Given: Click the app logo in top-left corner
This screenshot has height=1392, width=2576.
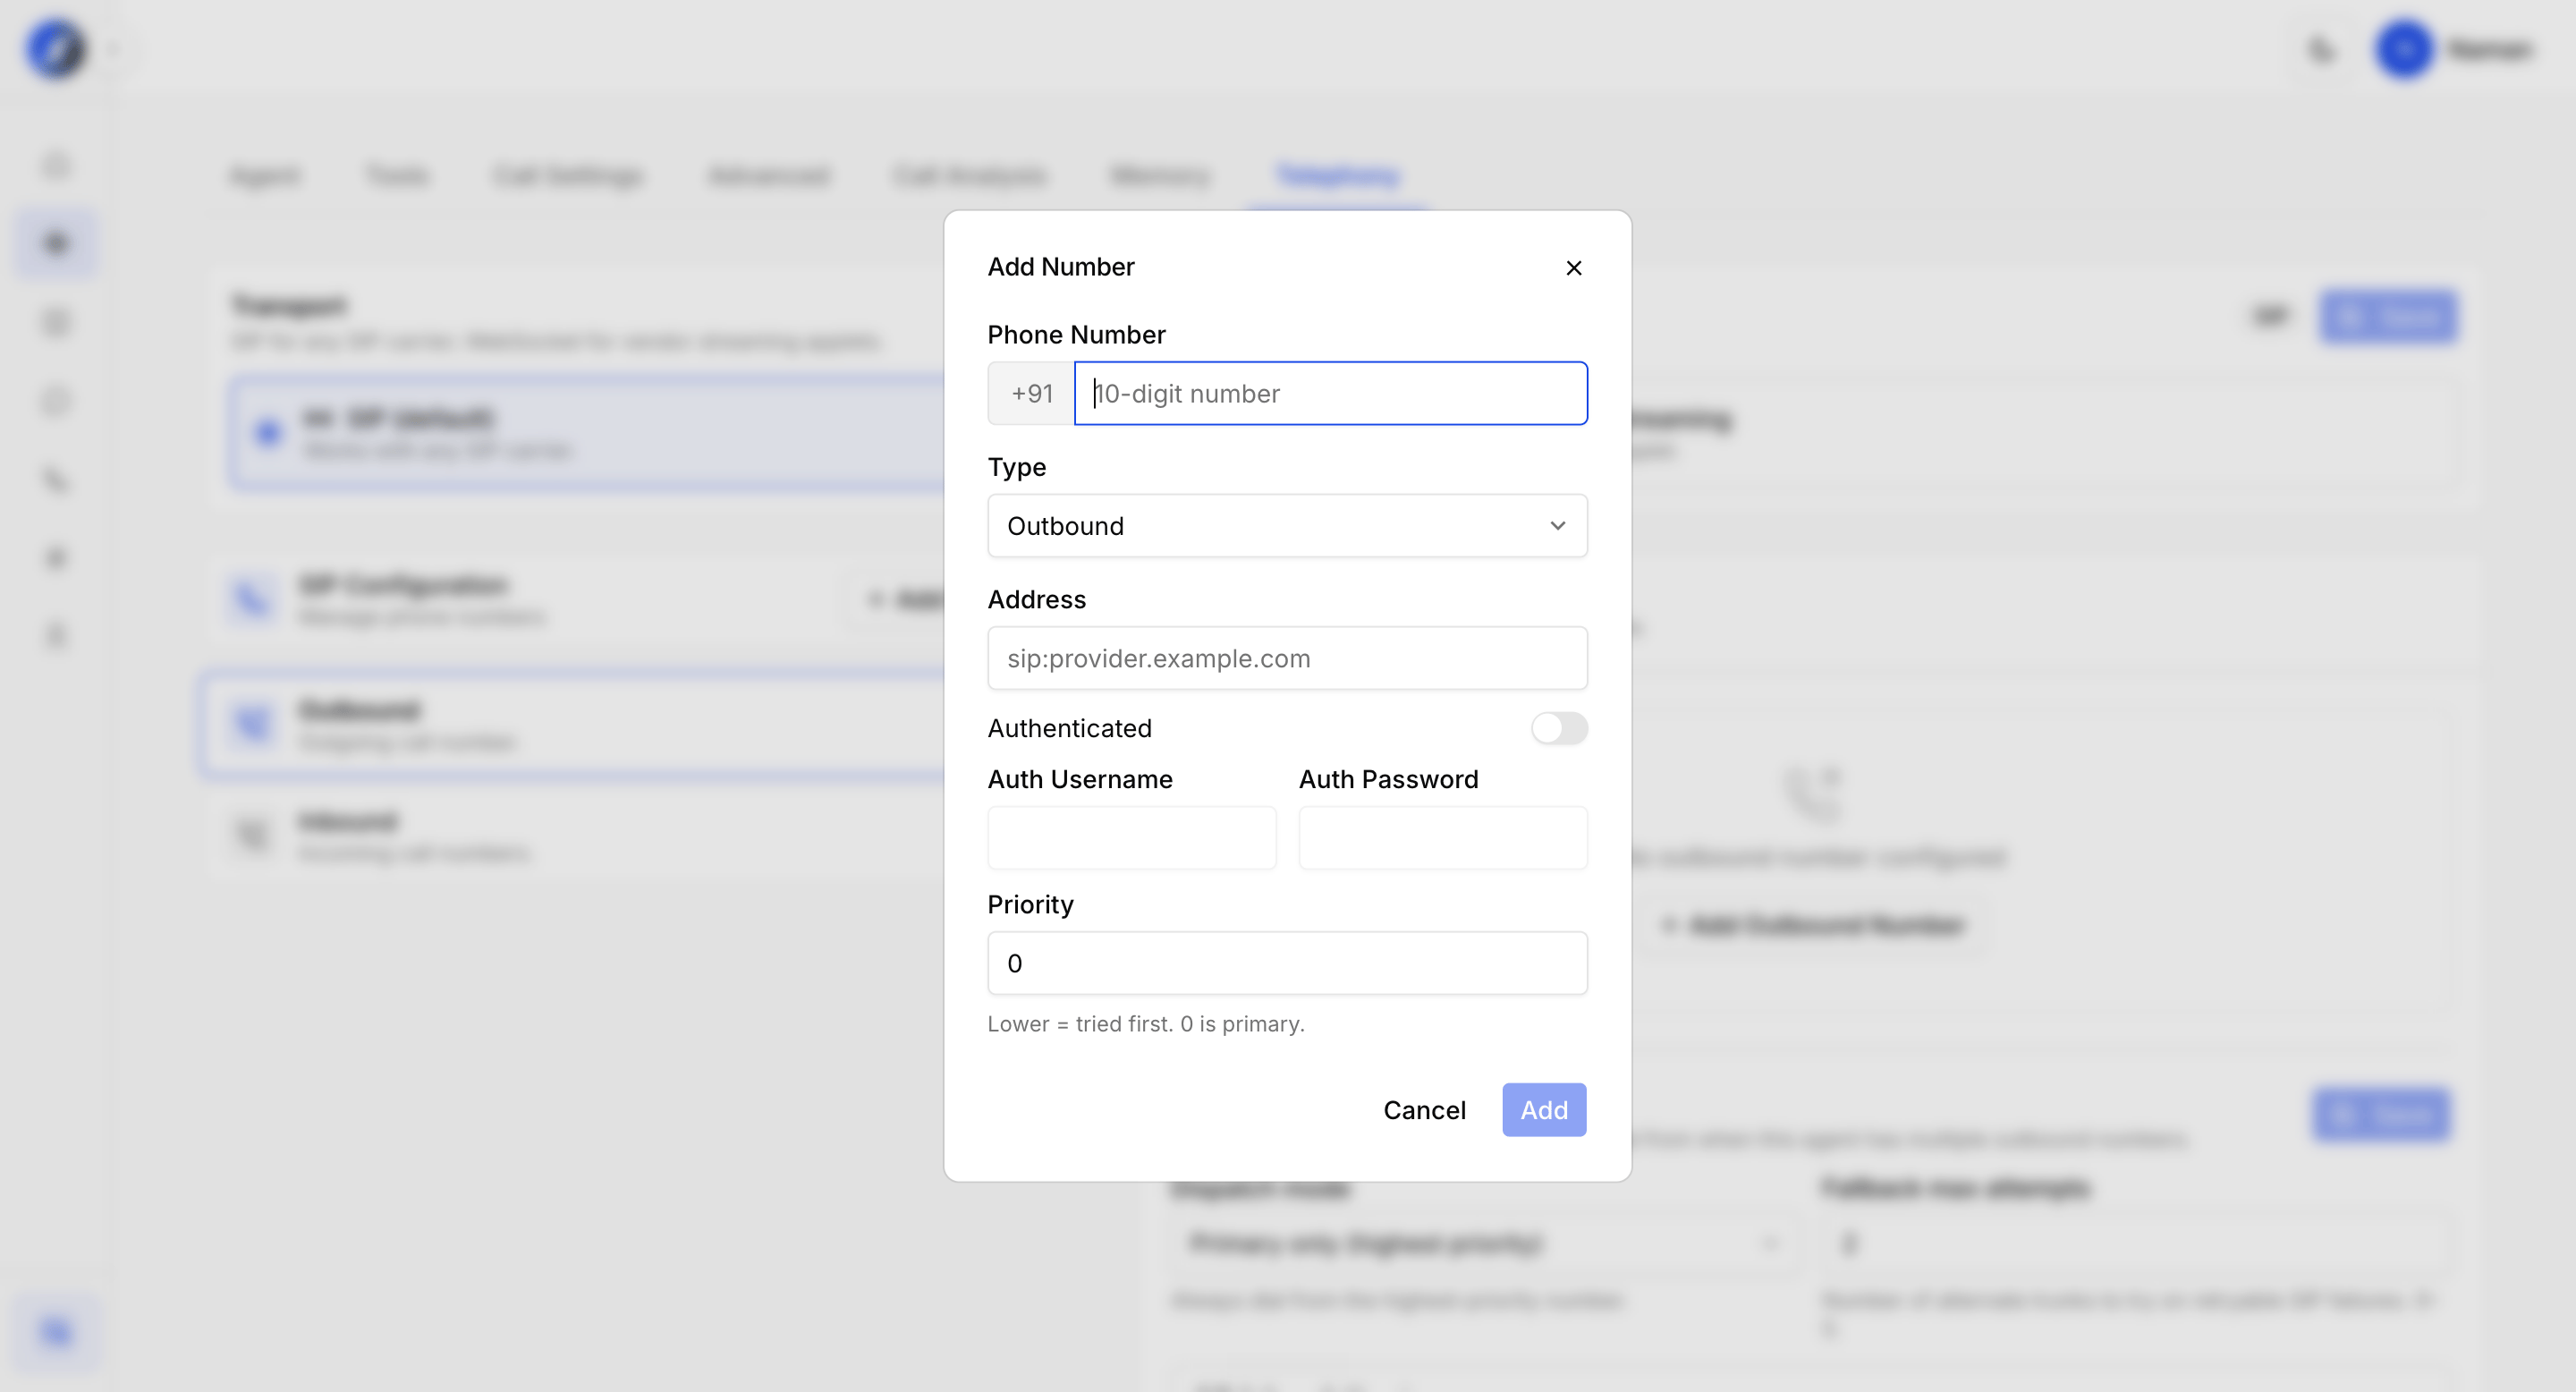Looking at the screenshot, I should (x=56, y=48).
